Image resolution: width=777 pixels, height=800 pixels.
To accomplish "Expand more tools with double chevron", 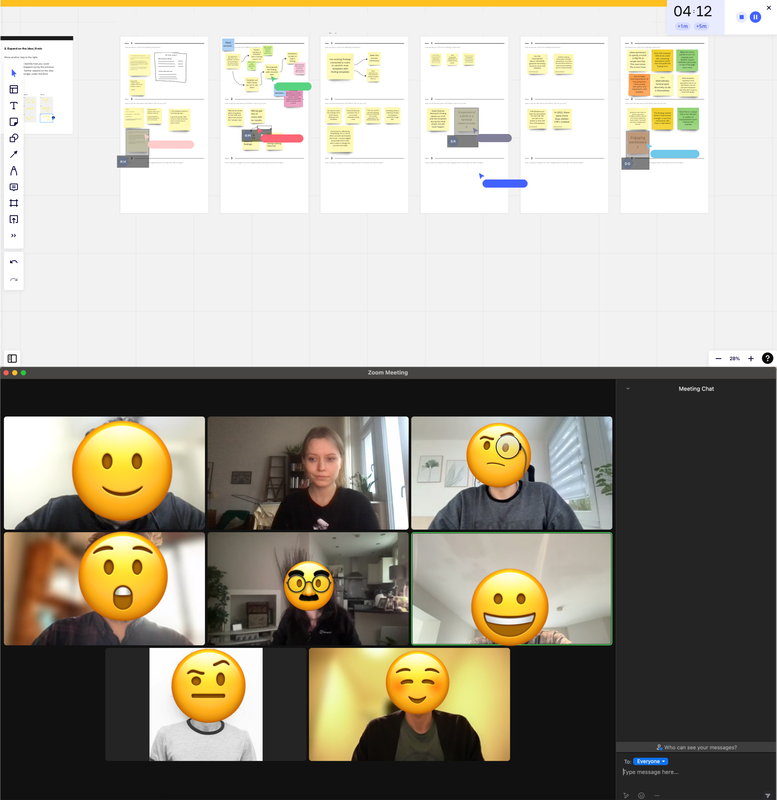I will click(14, 236).
